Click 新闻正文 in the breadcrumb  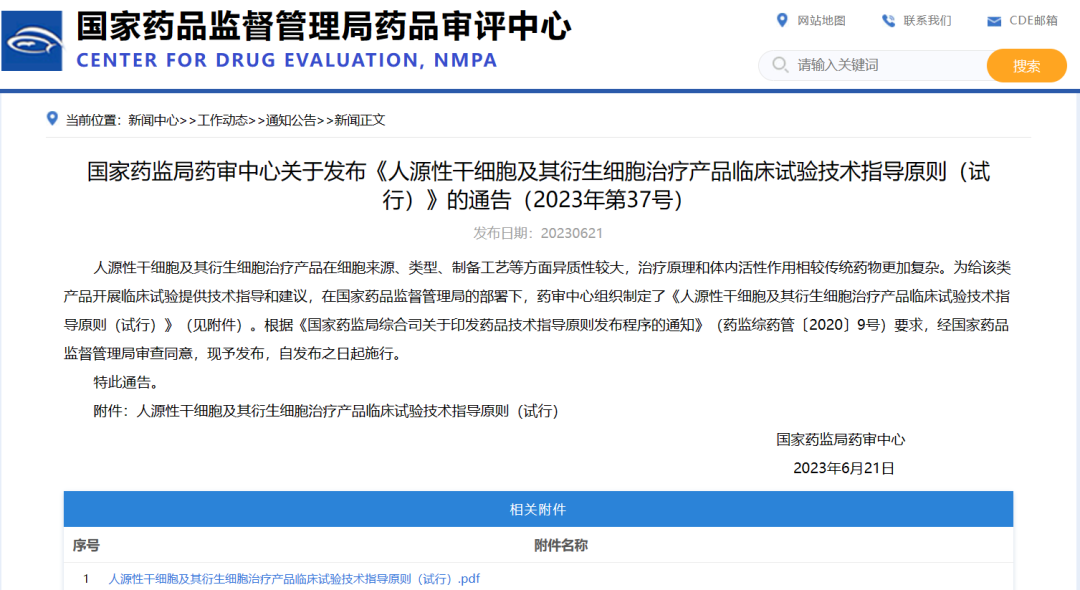pos(360,120)
